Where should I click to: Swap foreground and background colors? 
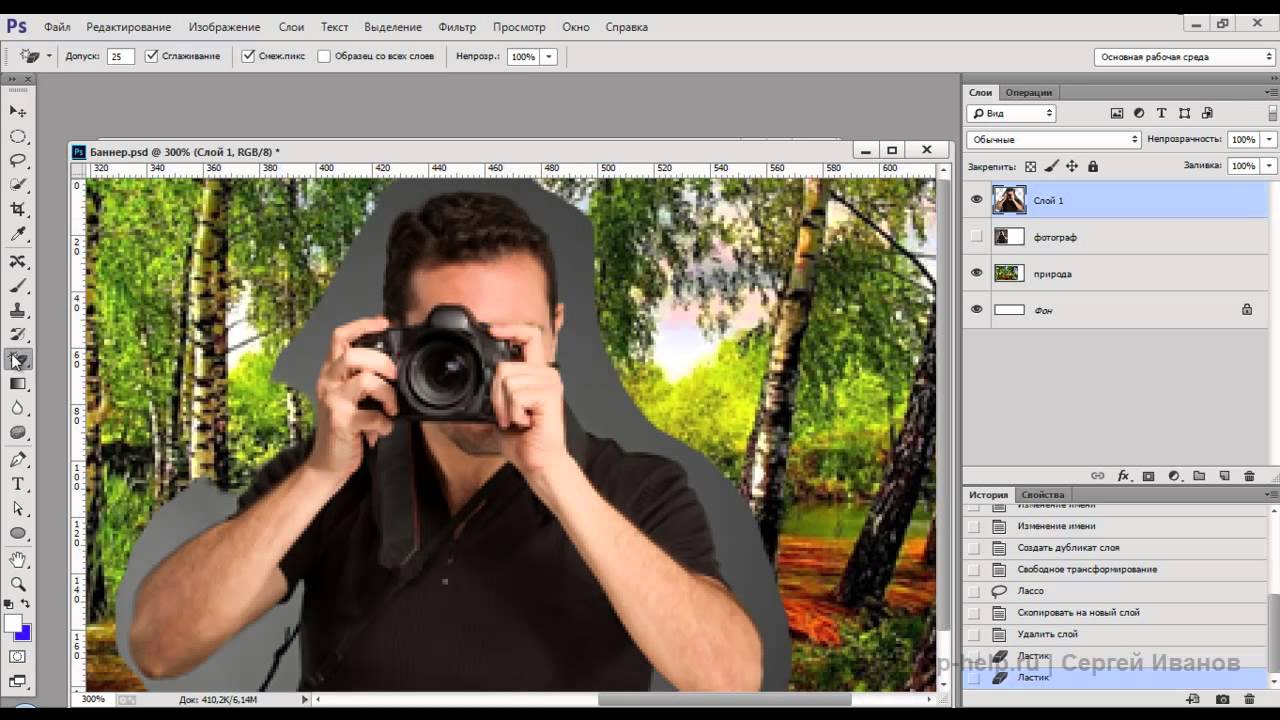26,604
